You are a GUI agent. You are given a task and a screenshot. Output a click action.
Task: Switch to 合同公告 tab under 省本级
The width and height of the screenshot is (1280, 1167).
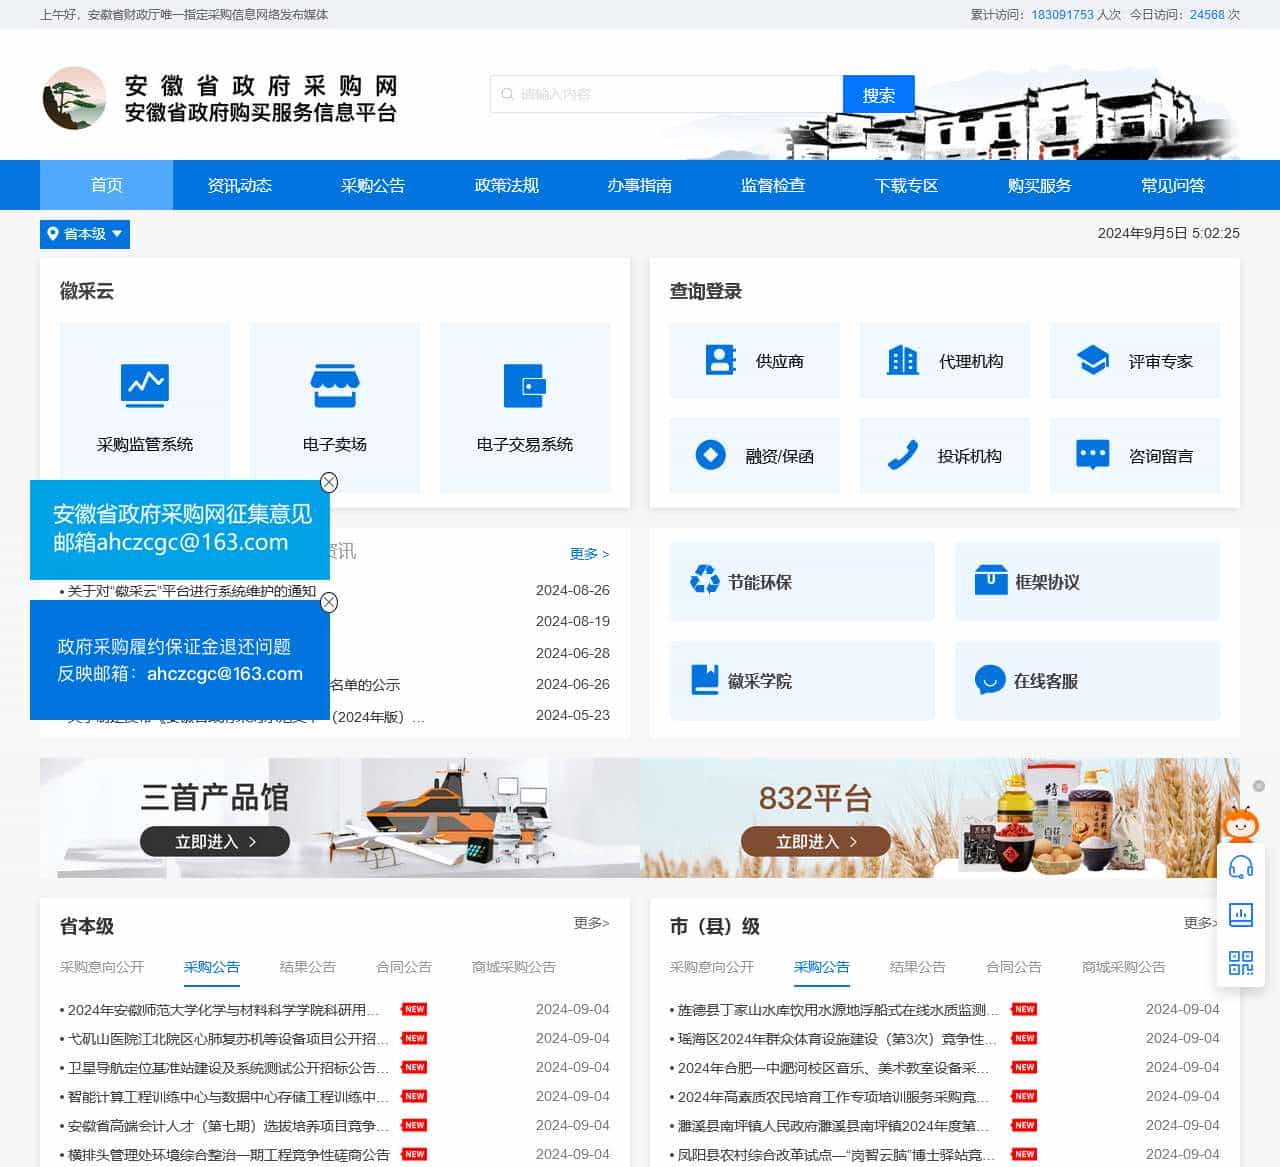(404, 967)
